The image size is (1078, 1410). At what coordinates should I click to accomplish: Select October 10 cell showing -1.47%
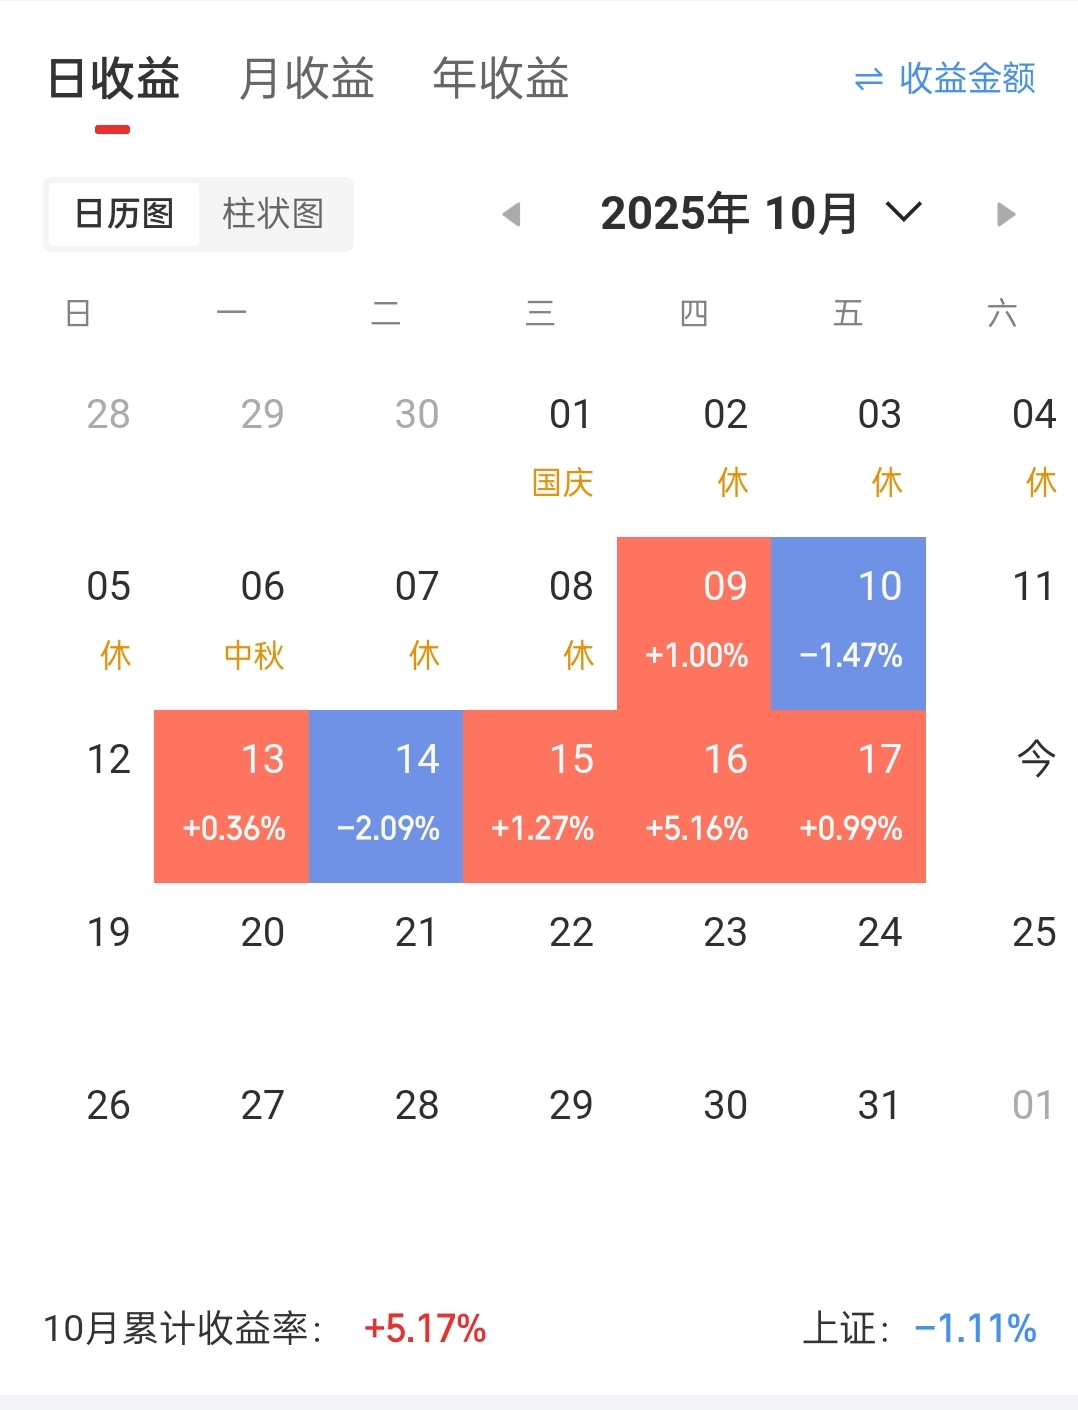[x=849, y=623]
